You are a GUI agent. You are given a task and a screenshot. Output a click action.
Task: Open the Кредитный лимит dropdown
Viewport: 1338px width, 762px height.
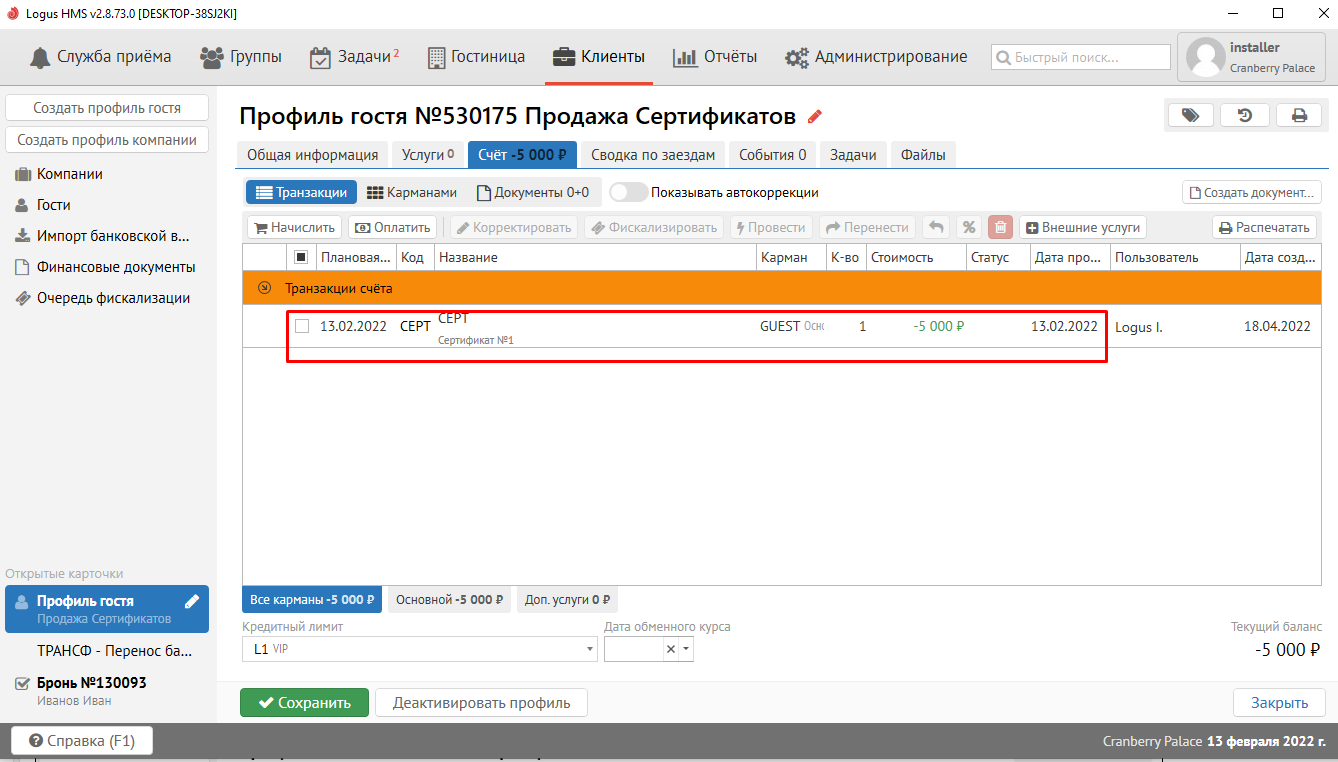(x=589, y=649)
